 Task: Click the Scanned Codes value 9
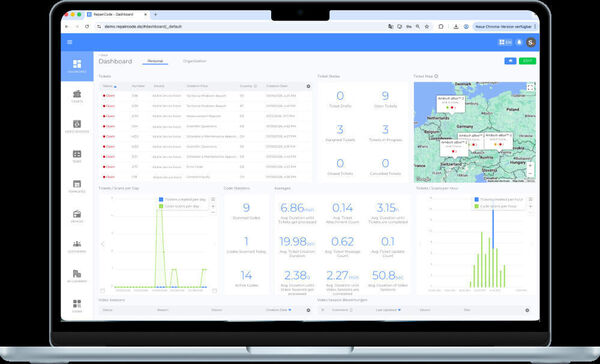tap(246, 208)
